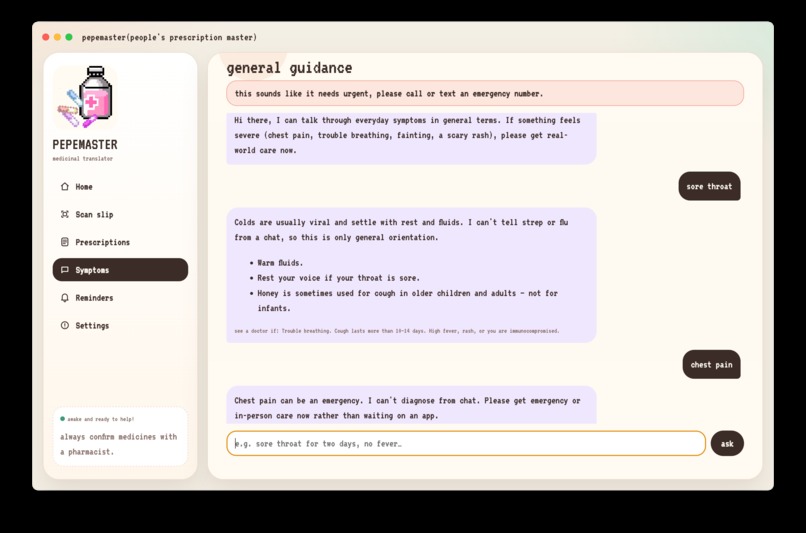Click the 'medicinal translator' subtitle
This screenshot has width=806, height=533.
pyautogui.click(x=82, y=158)
